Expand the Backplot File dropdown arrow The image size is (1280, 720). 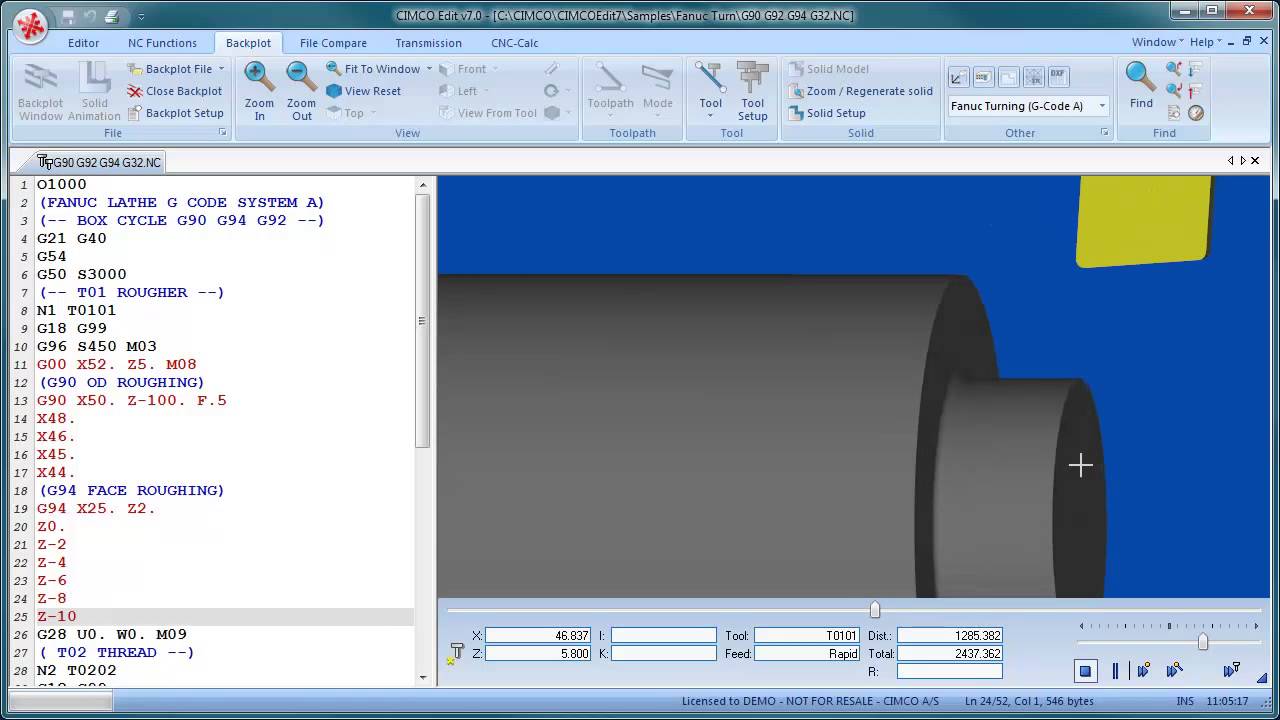pyautogui.click(x=221, y=69)
